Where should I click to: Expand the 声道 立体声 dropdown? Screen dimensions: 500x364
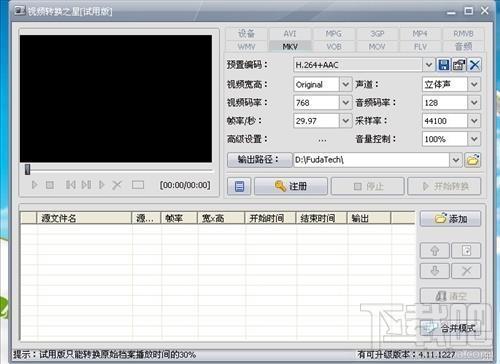(x=474, y=84)
